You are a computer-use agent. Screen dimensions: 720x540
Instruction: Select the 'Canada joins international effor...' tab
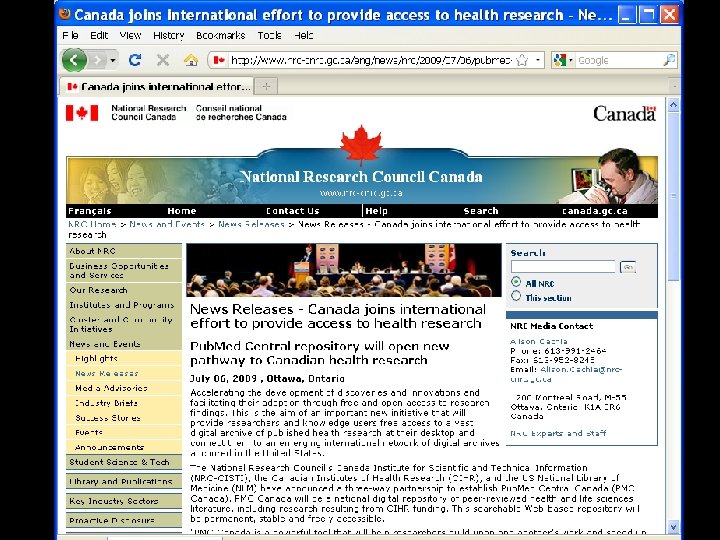click(x=157, y=86)
